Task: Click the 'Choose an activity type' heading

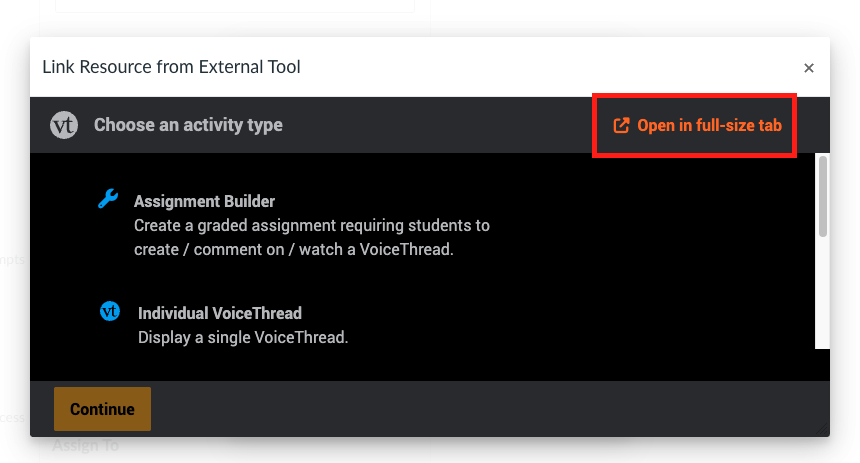Action: [x=188, y=125]
